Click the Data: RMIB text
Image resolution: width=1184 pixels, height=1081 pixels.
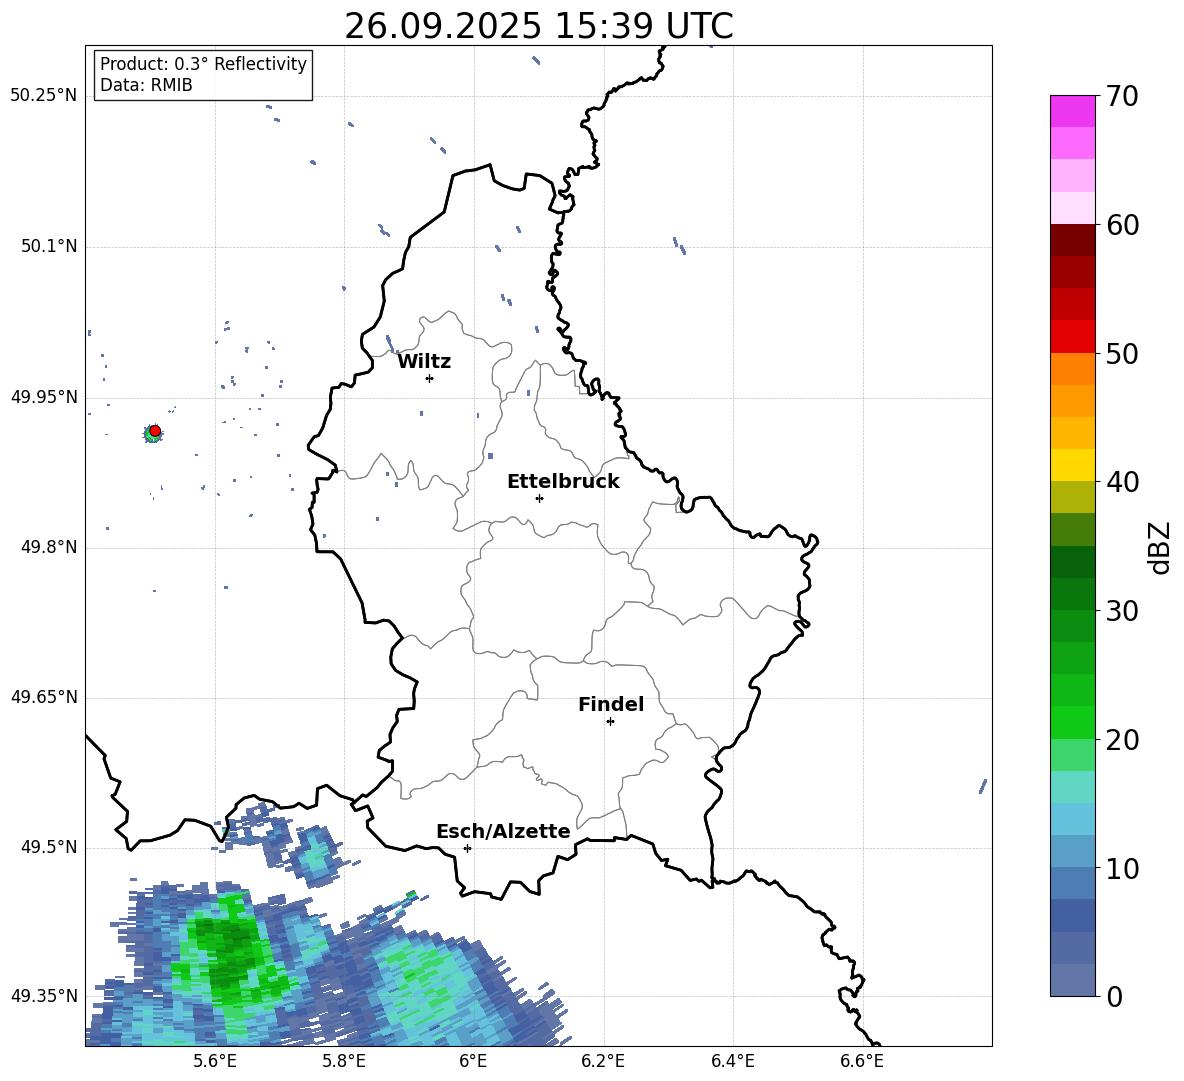pos(146,85)
